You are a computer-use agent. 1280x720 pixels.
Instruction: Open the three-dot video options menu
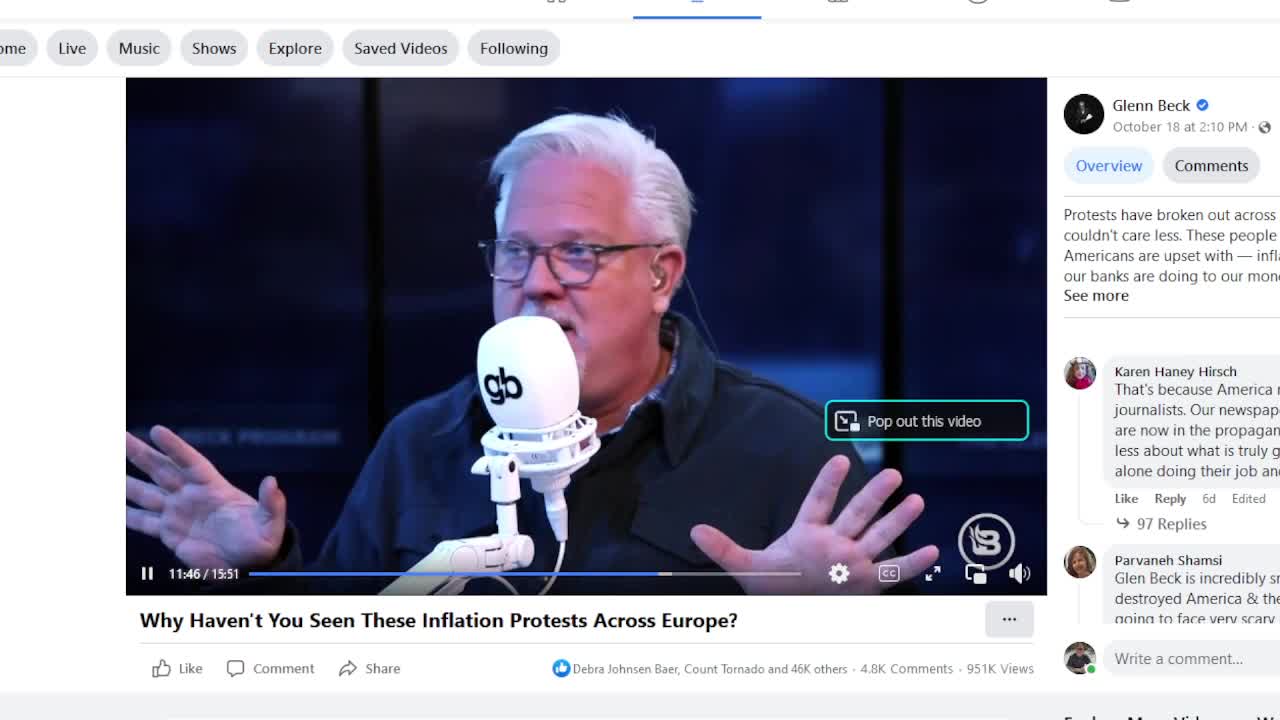[1009, 619]
